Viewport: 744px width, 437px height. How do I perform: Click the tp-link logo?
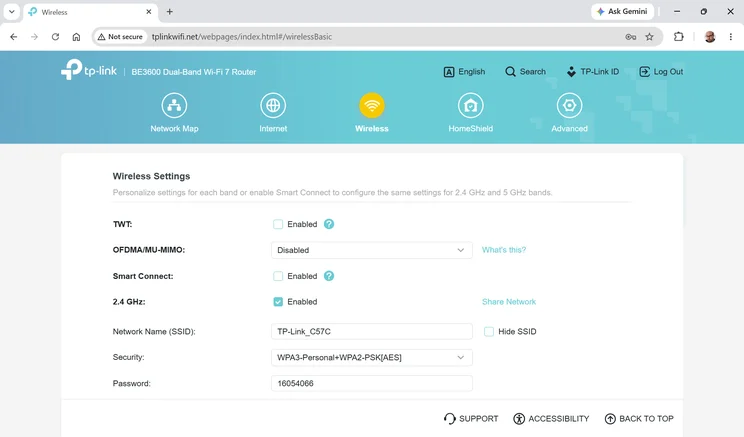89,70
